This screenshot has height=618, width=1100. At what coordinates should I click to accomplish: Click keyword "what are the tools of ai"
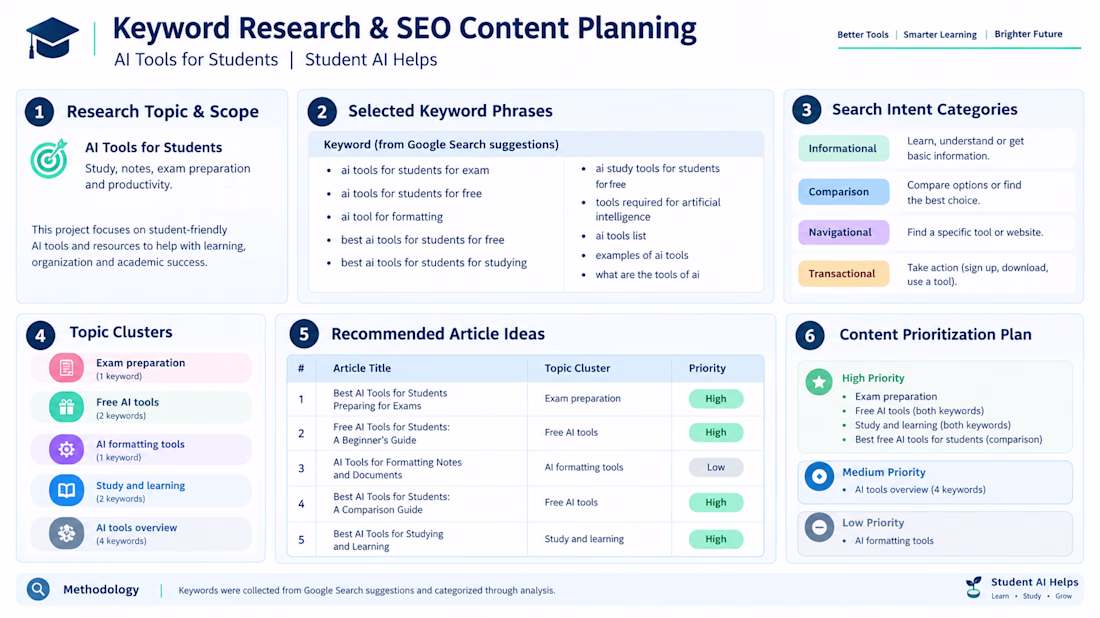point(648,275)
